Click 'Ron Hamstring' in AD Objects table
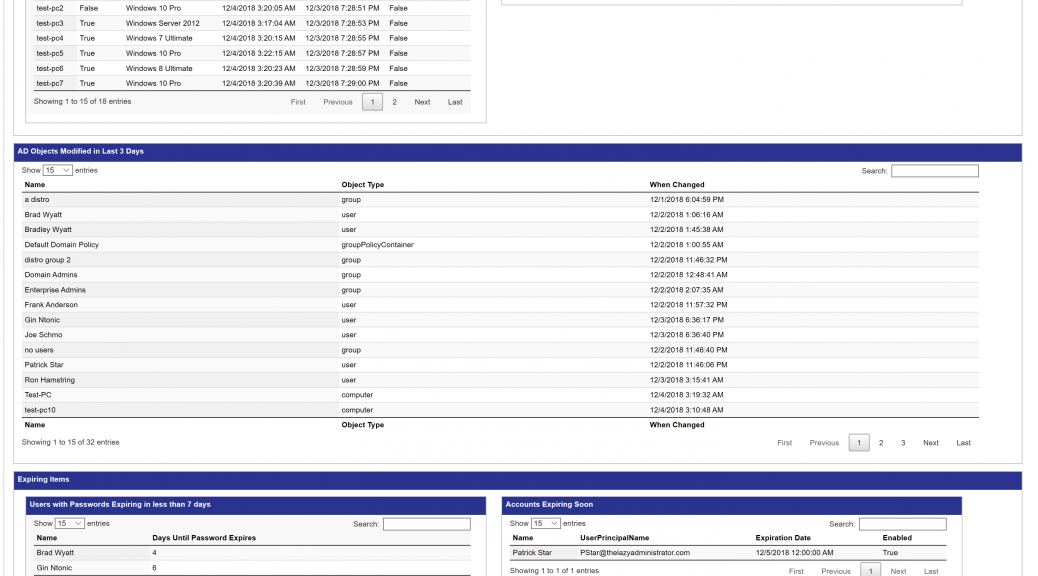The width and height of the screenshot is (1038, 576). tap(50, 380)
